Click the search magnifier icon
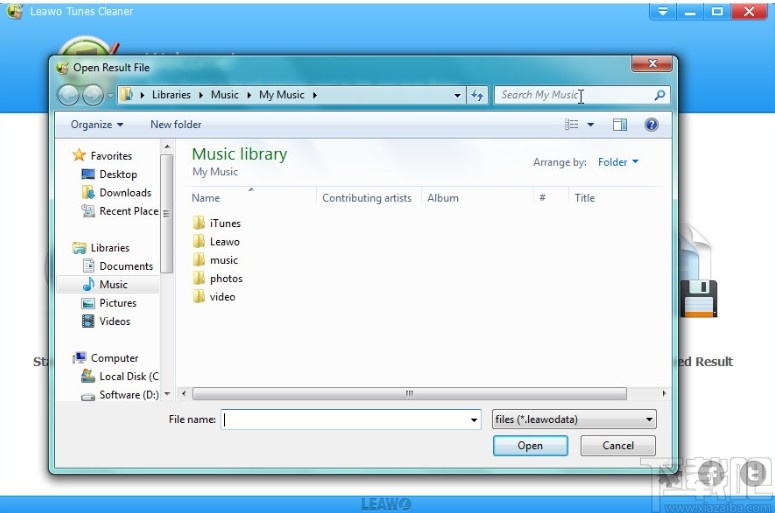This screenshot has height=513, width=775. [659, 95]
